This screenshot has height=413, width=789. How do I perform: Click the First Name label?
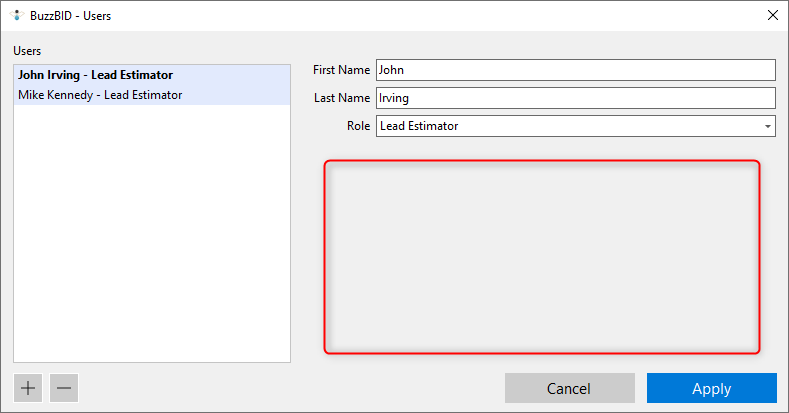341,70
